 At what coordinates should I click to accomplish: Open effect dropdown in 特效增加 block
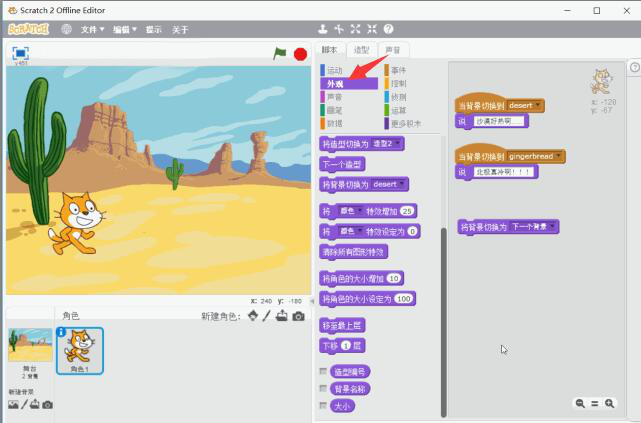coord(350,211)
